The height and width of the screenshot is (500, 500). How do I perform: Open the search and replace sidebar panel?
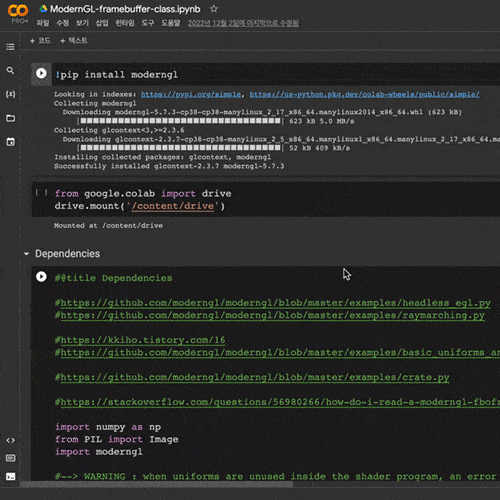click(10, 70)
